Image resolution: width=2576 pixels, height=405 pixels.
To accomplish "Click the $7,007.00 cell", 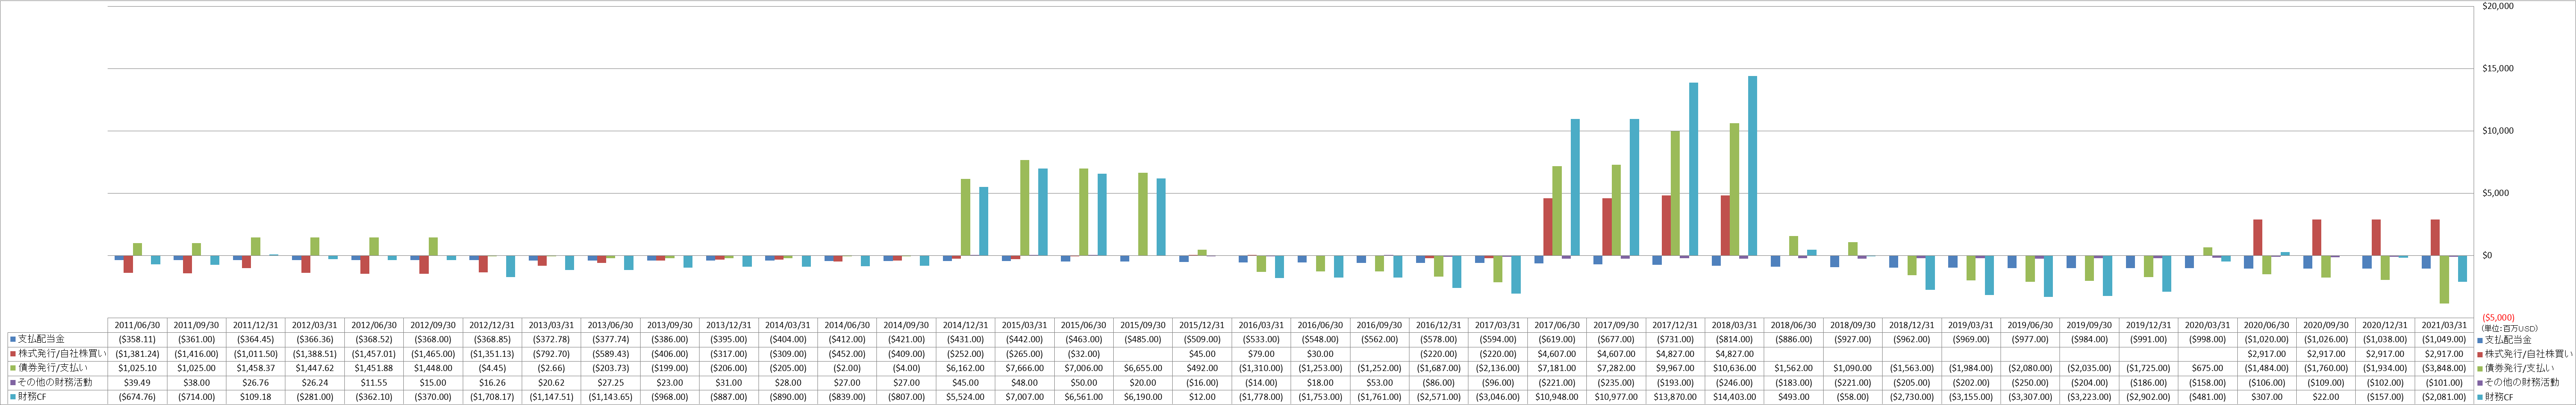I will (1025, 397).
